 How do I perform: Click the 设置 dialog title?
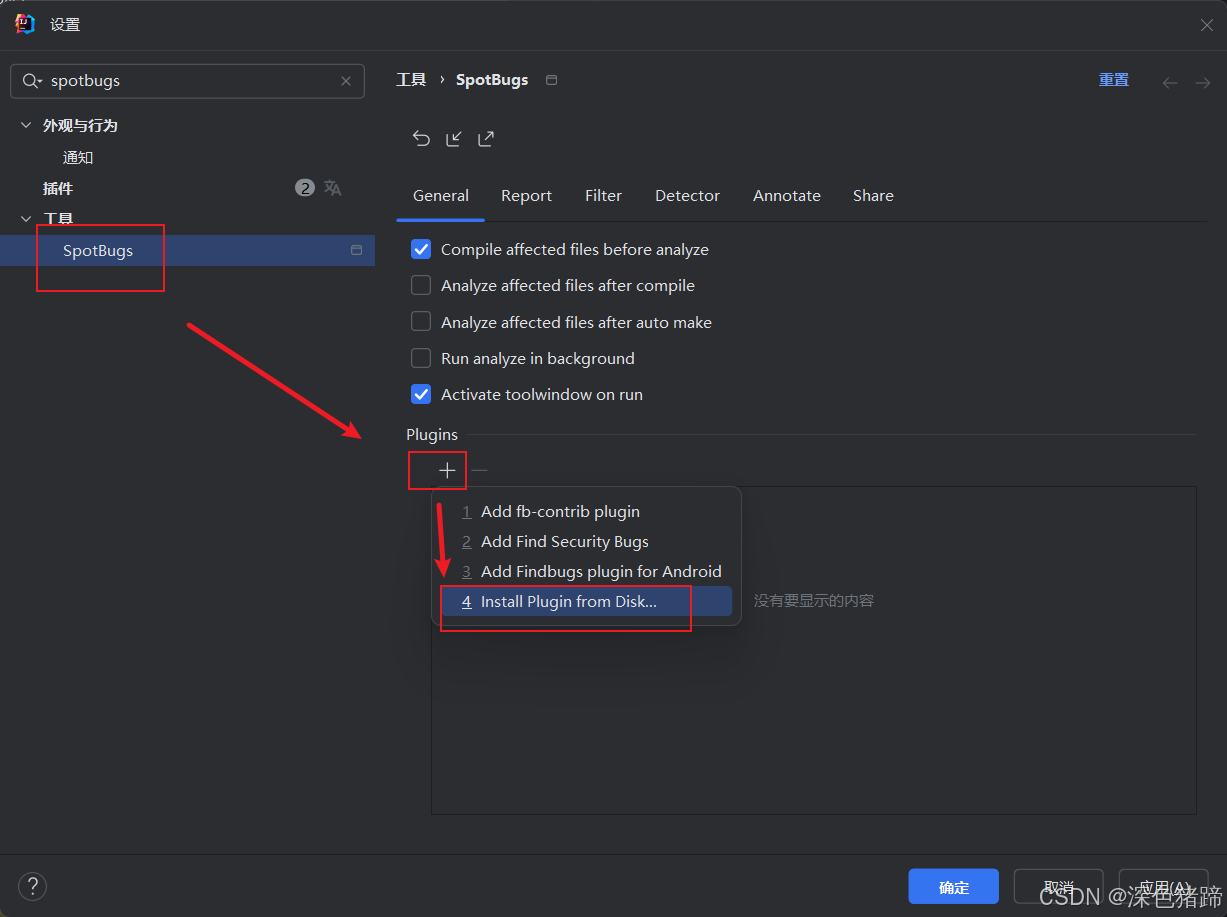tap(65, 25)
